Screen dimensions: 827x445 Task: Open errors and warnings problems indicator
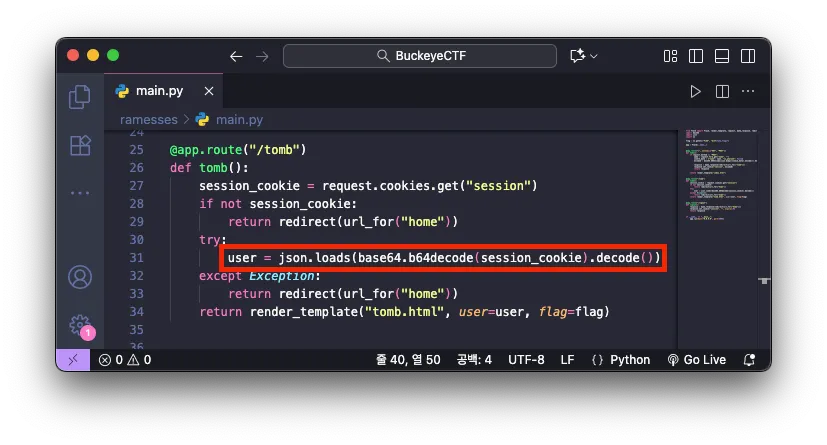[125, 360]
